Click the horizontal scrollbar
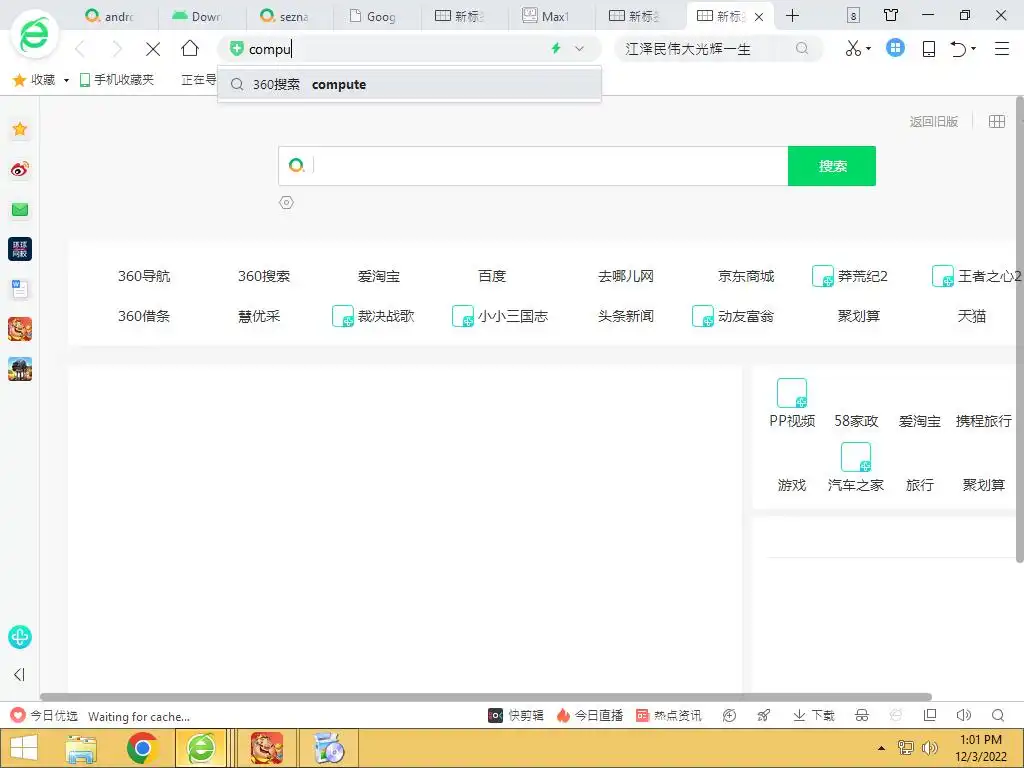Screen dimensions: 1024x768 (486, 697)
